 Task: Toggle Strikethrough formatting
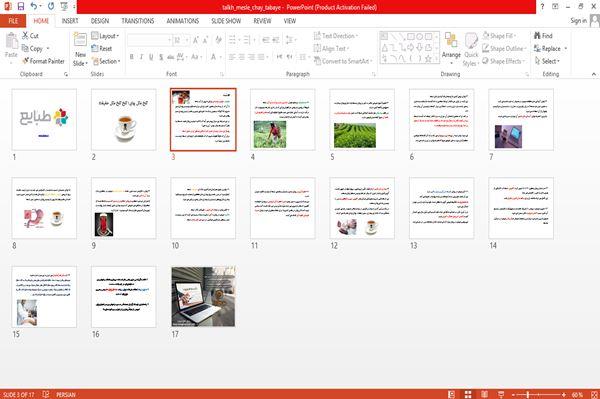(171, 57)
